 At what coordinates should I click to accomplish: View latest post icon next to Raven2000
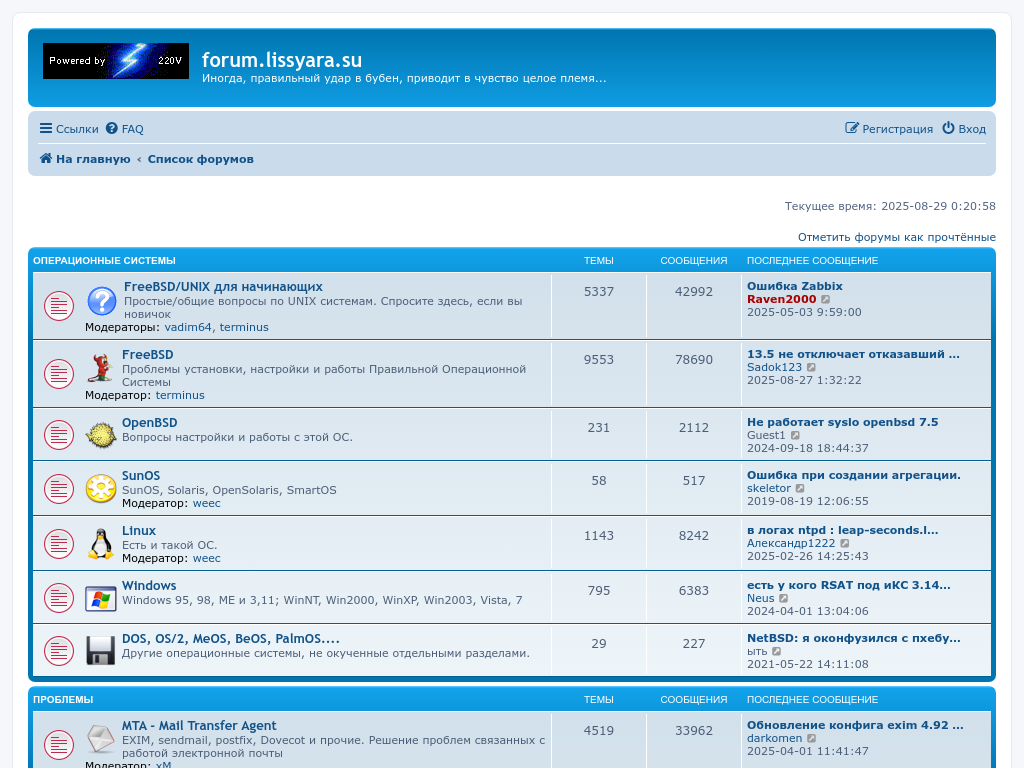pyautogui.click(x=826, y=300)
